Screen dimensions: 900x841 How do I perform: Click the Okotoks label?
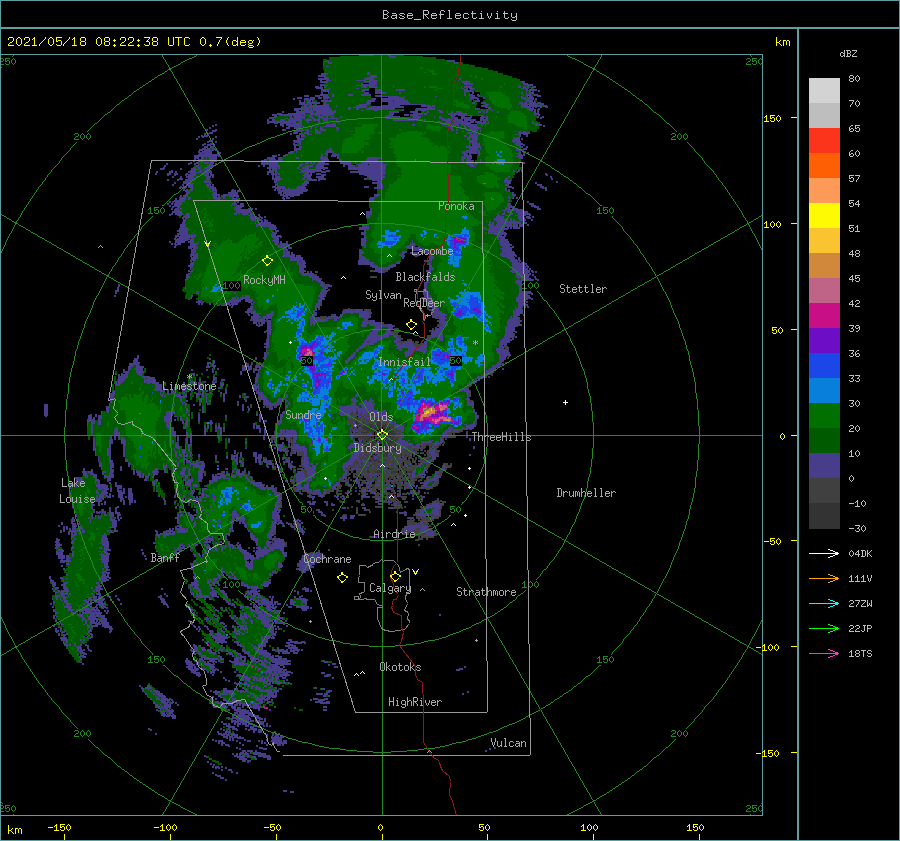[x=400, y=667]
